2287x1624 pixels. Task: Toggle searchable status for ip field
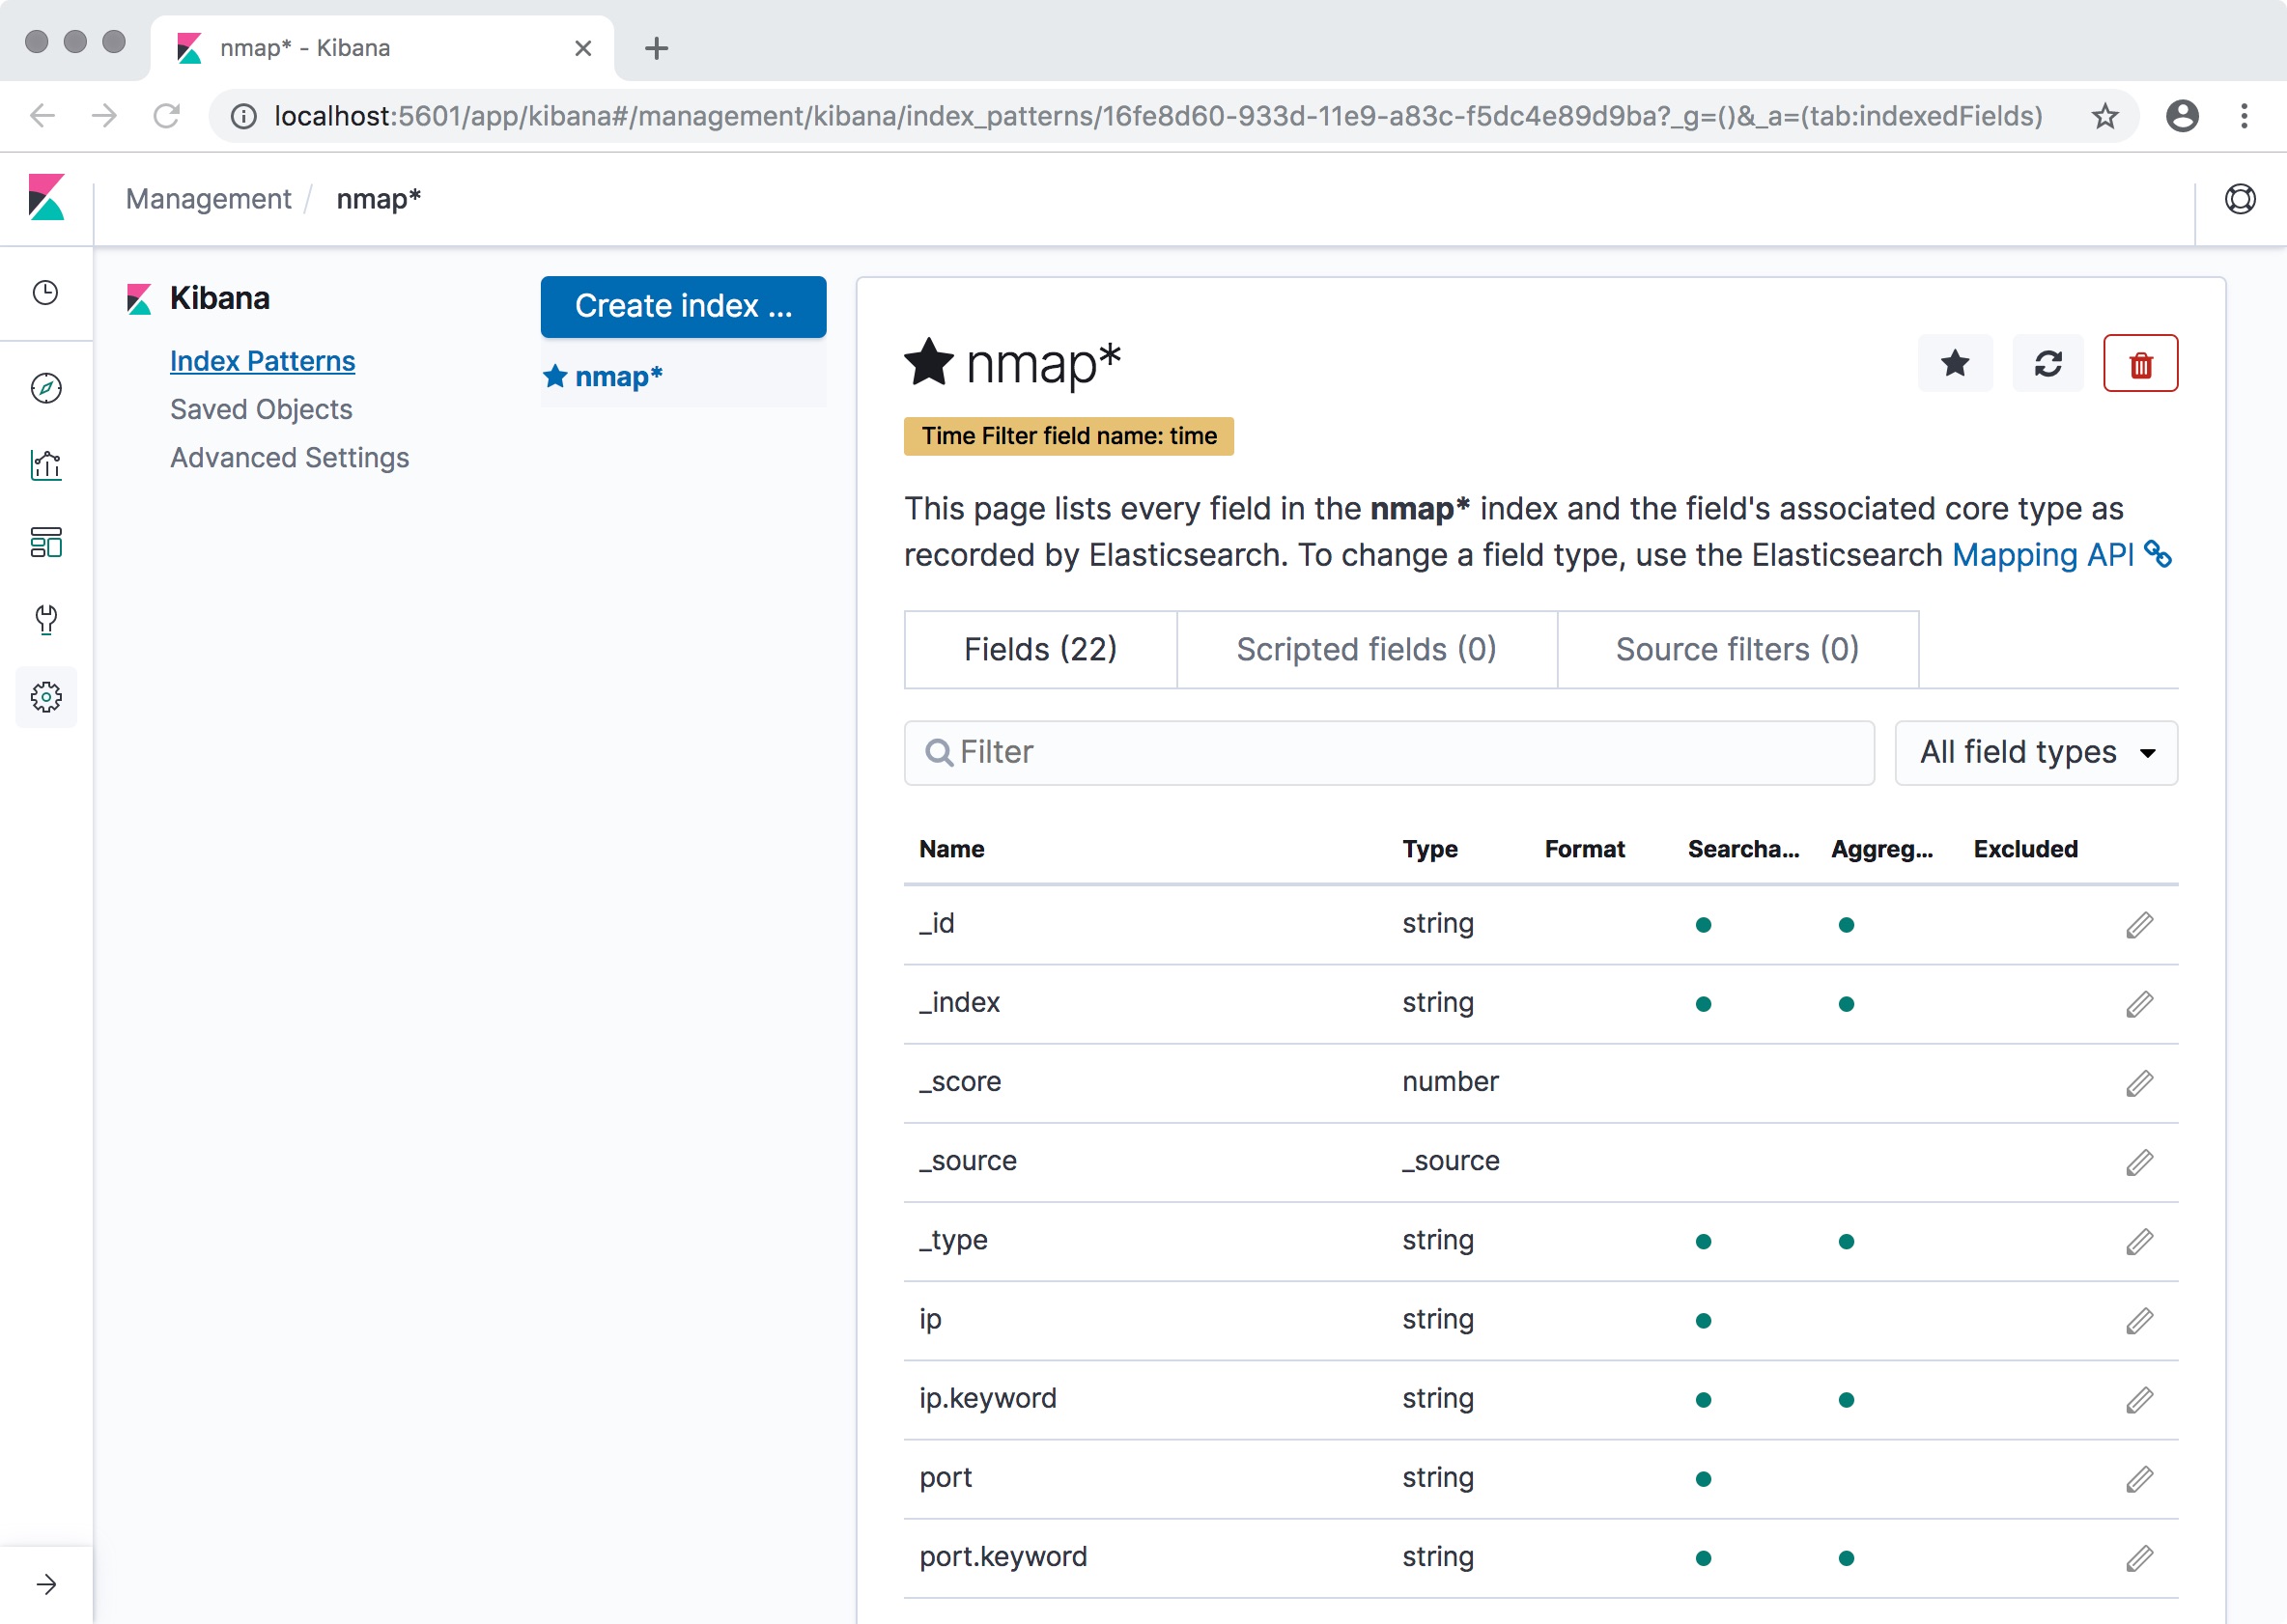point(1700,1318)
